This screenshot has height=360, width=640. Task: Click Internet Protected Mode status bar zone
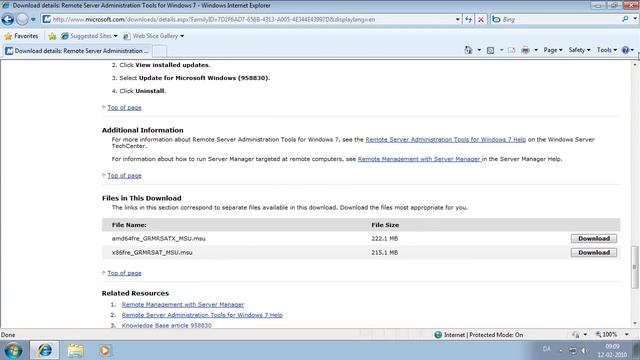click(478, 335)
